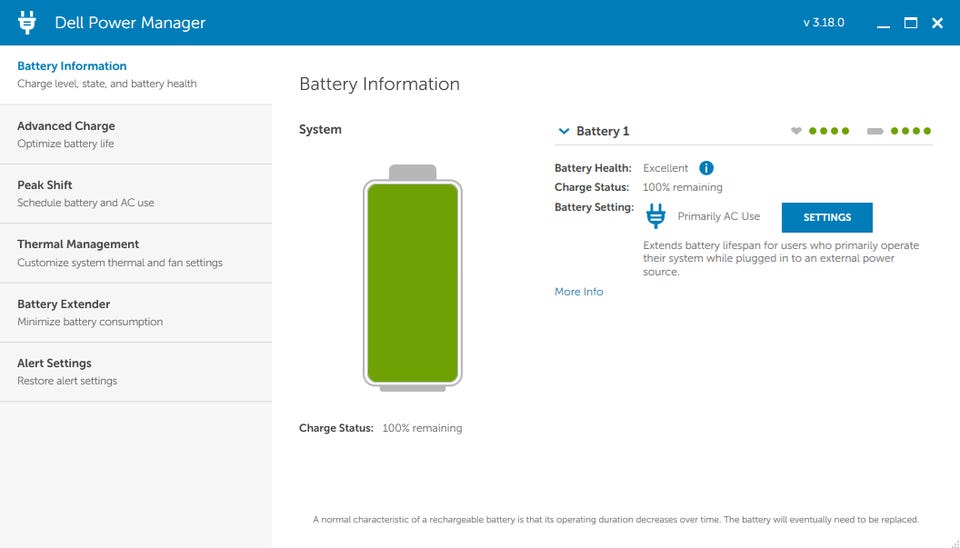Click '100% remaining' below the system battery
Image resolution: width=960 pixels, height=548 pixels.
click(x=422, y=428)
